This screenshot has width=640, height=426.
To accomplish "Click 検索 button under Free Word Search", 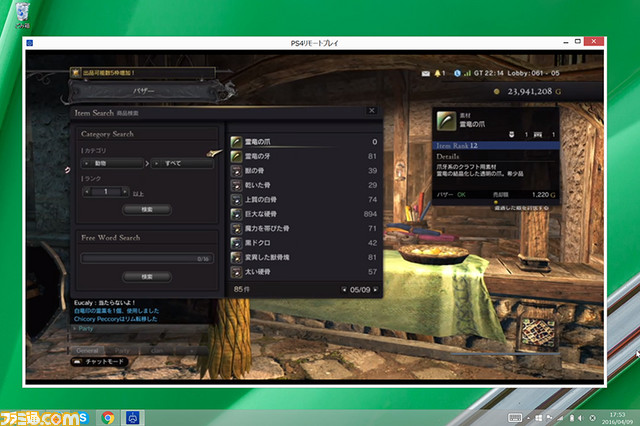I will [147, 277].
